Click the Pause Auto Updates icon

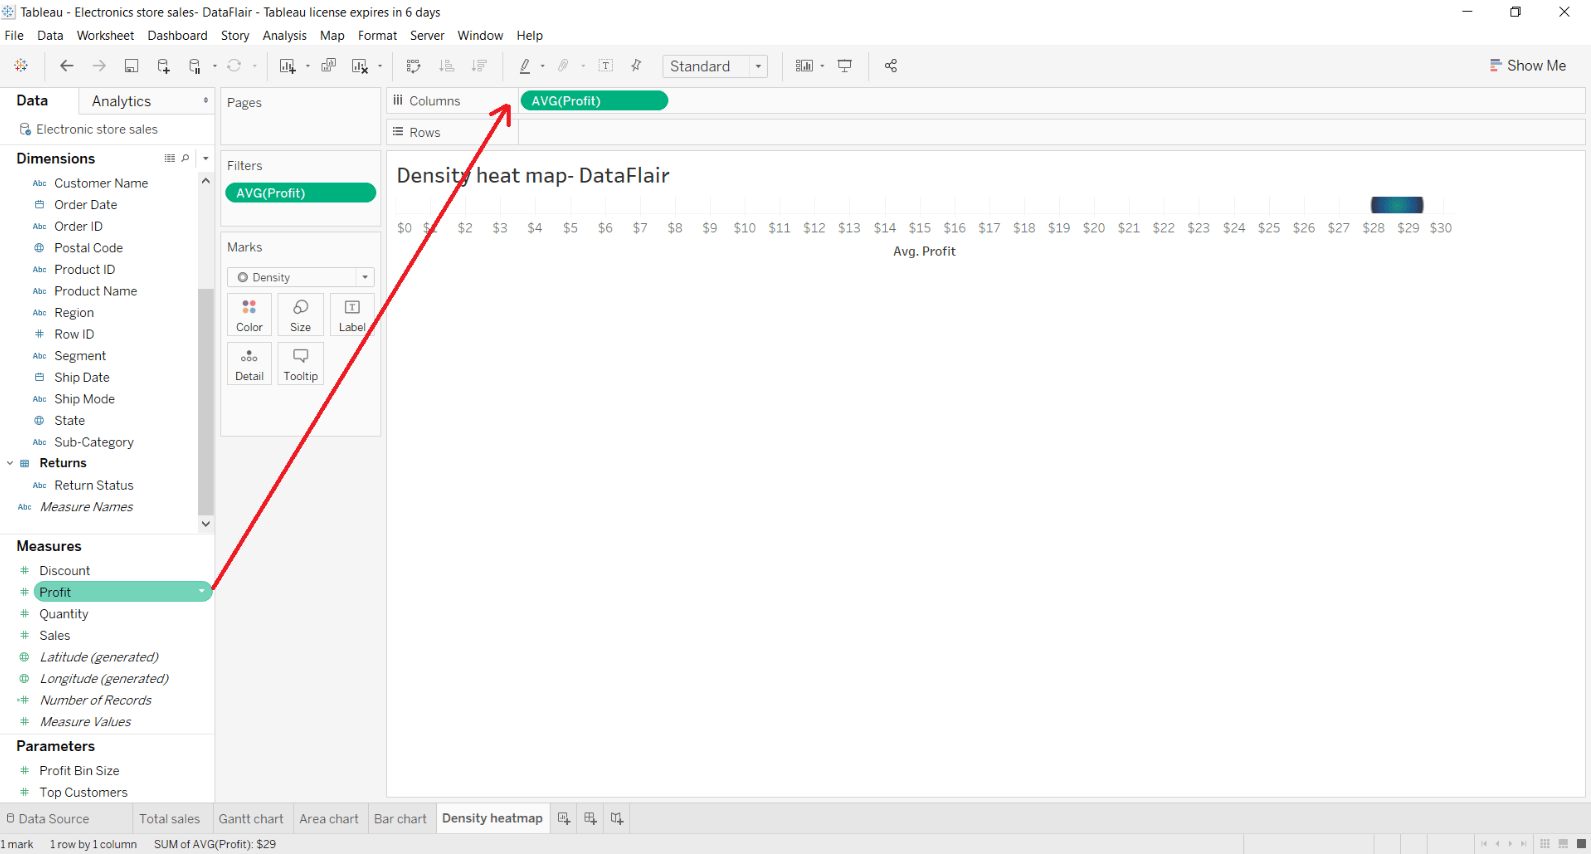[x=195, y=66]
